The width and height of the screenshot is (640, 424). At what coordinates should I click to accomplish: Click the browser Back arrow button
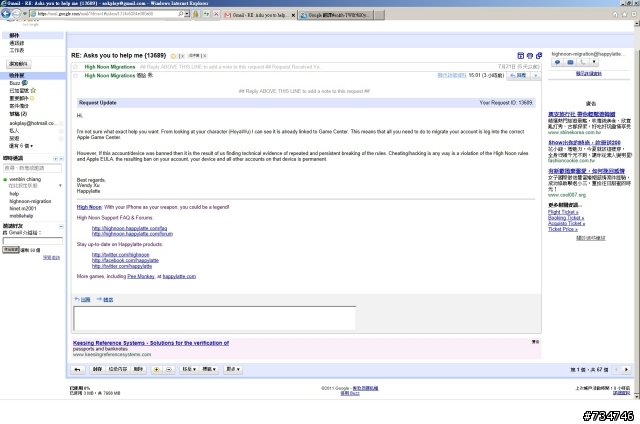[x=6, y=14]
